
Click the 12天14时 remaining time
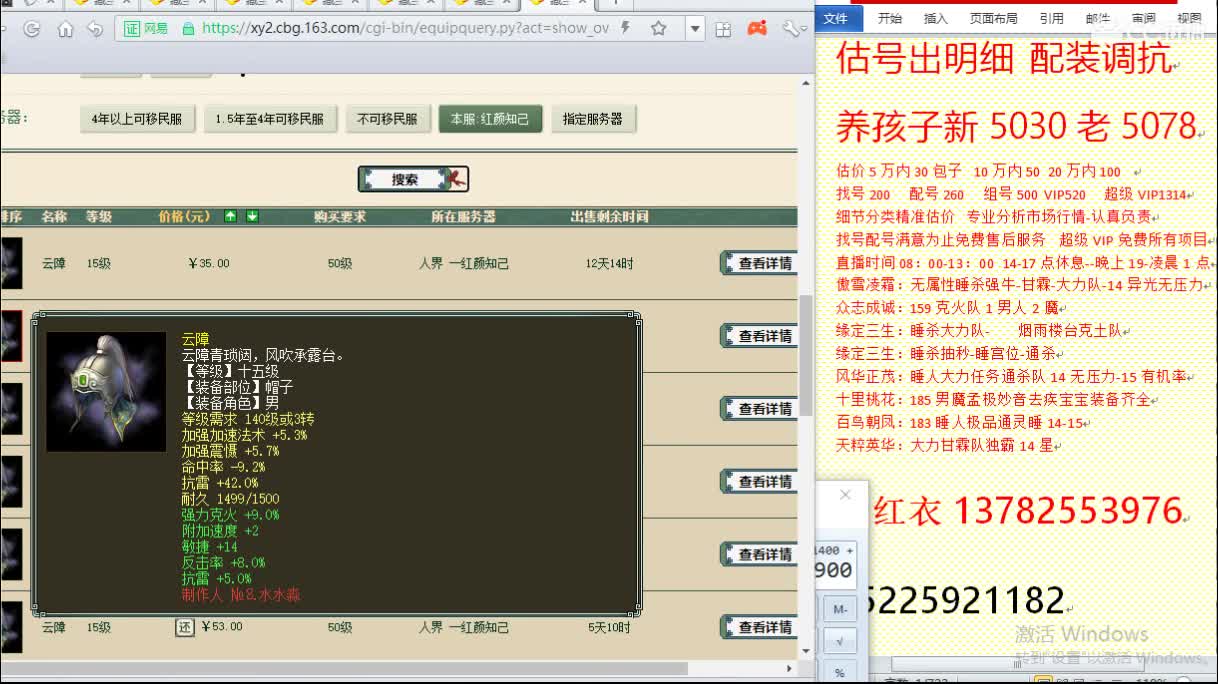[609, 263]
